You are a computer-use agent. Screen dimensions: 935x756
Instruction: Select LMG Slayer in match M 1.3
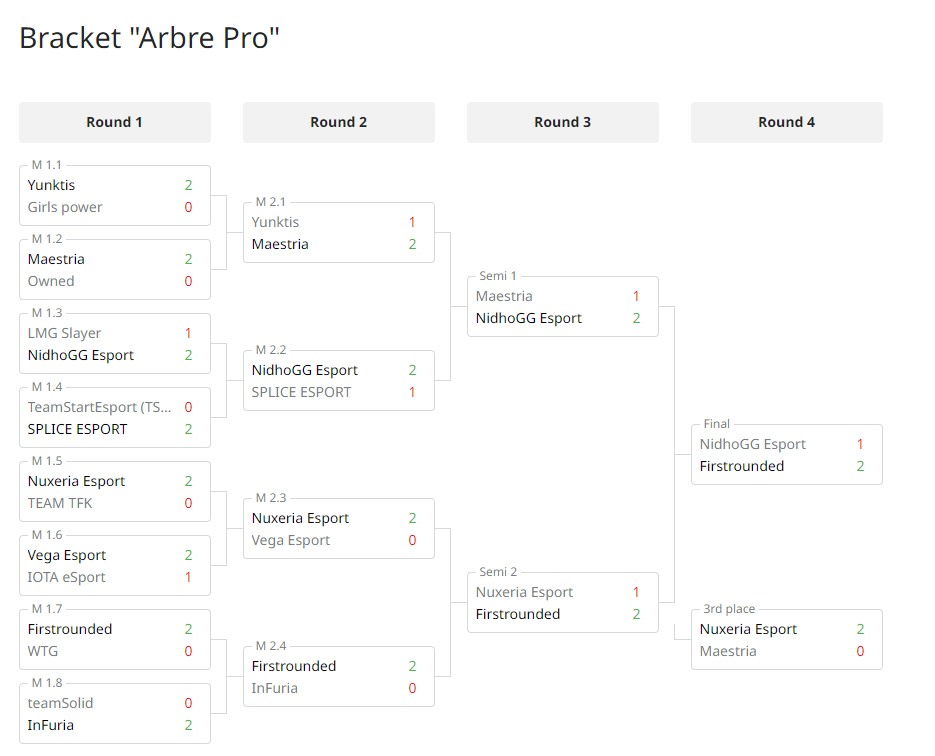[x=64, y=333]
